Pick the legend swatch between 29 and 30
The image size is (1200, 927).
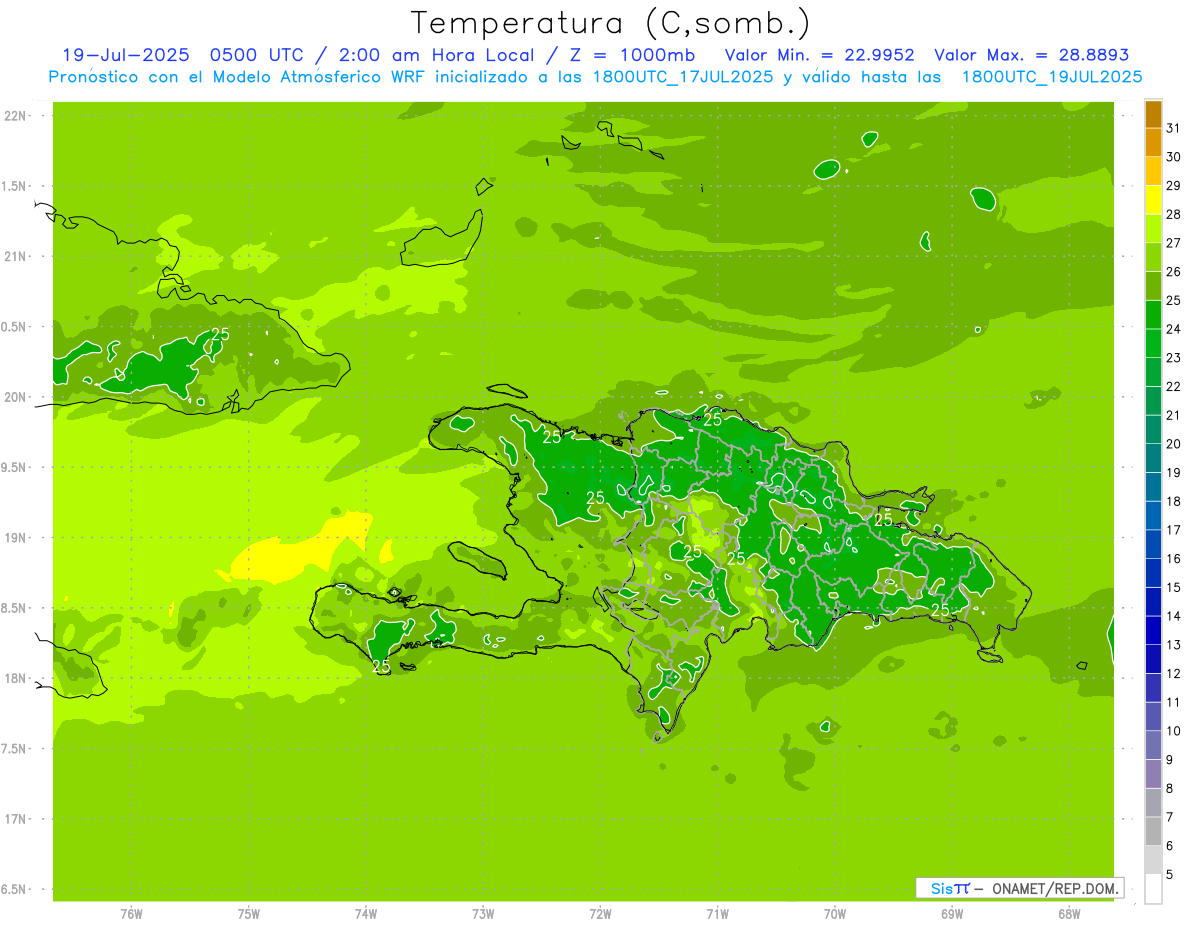click(x=1153, y=171)
